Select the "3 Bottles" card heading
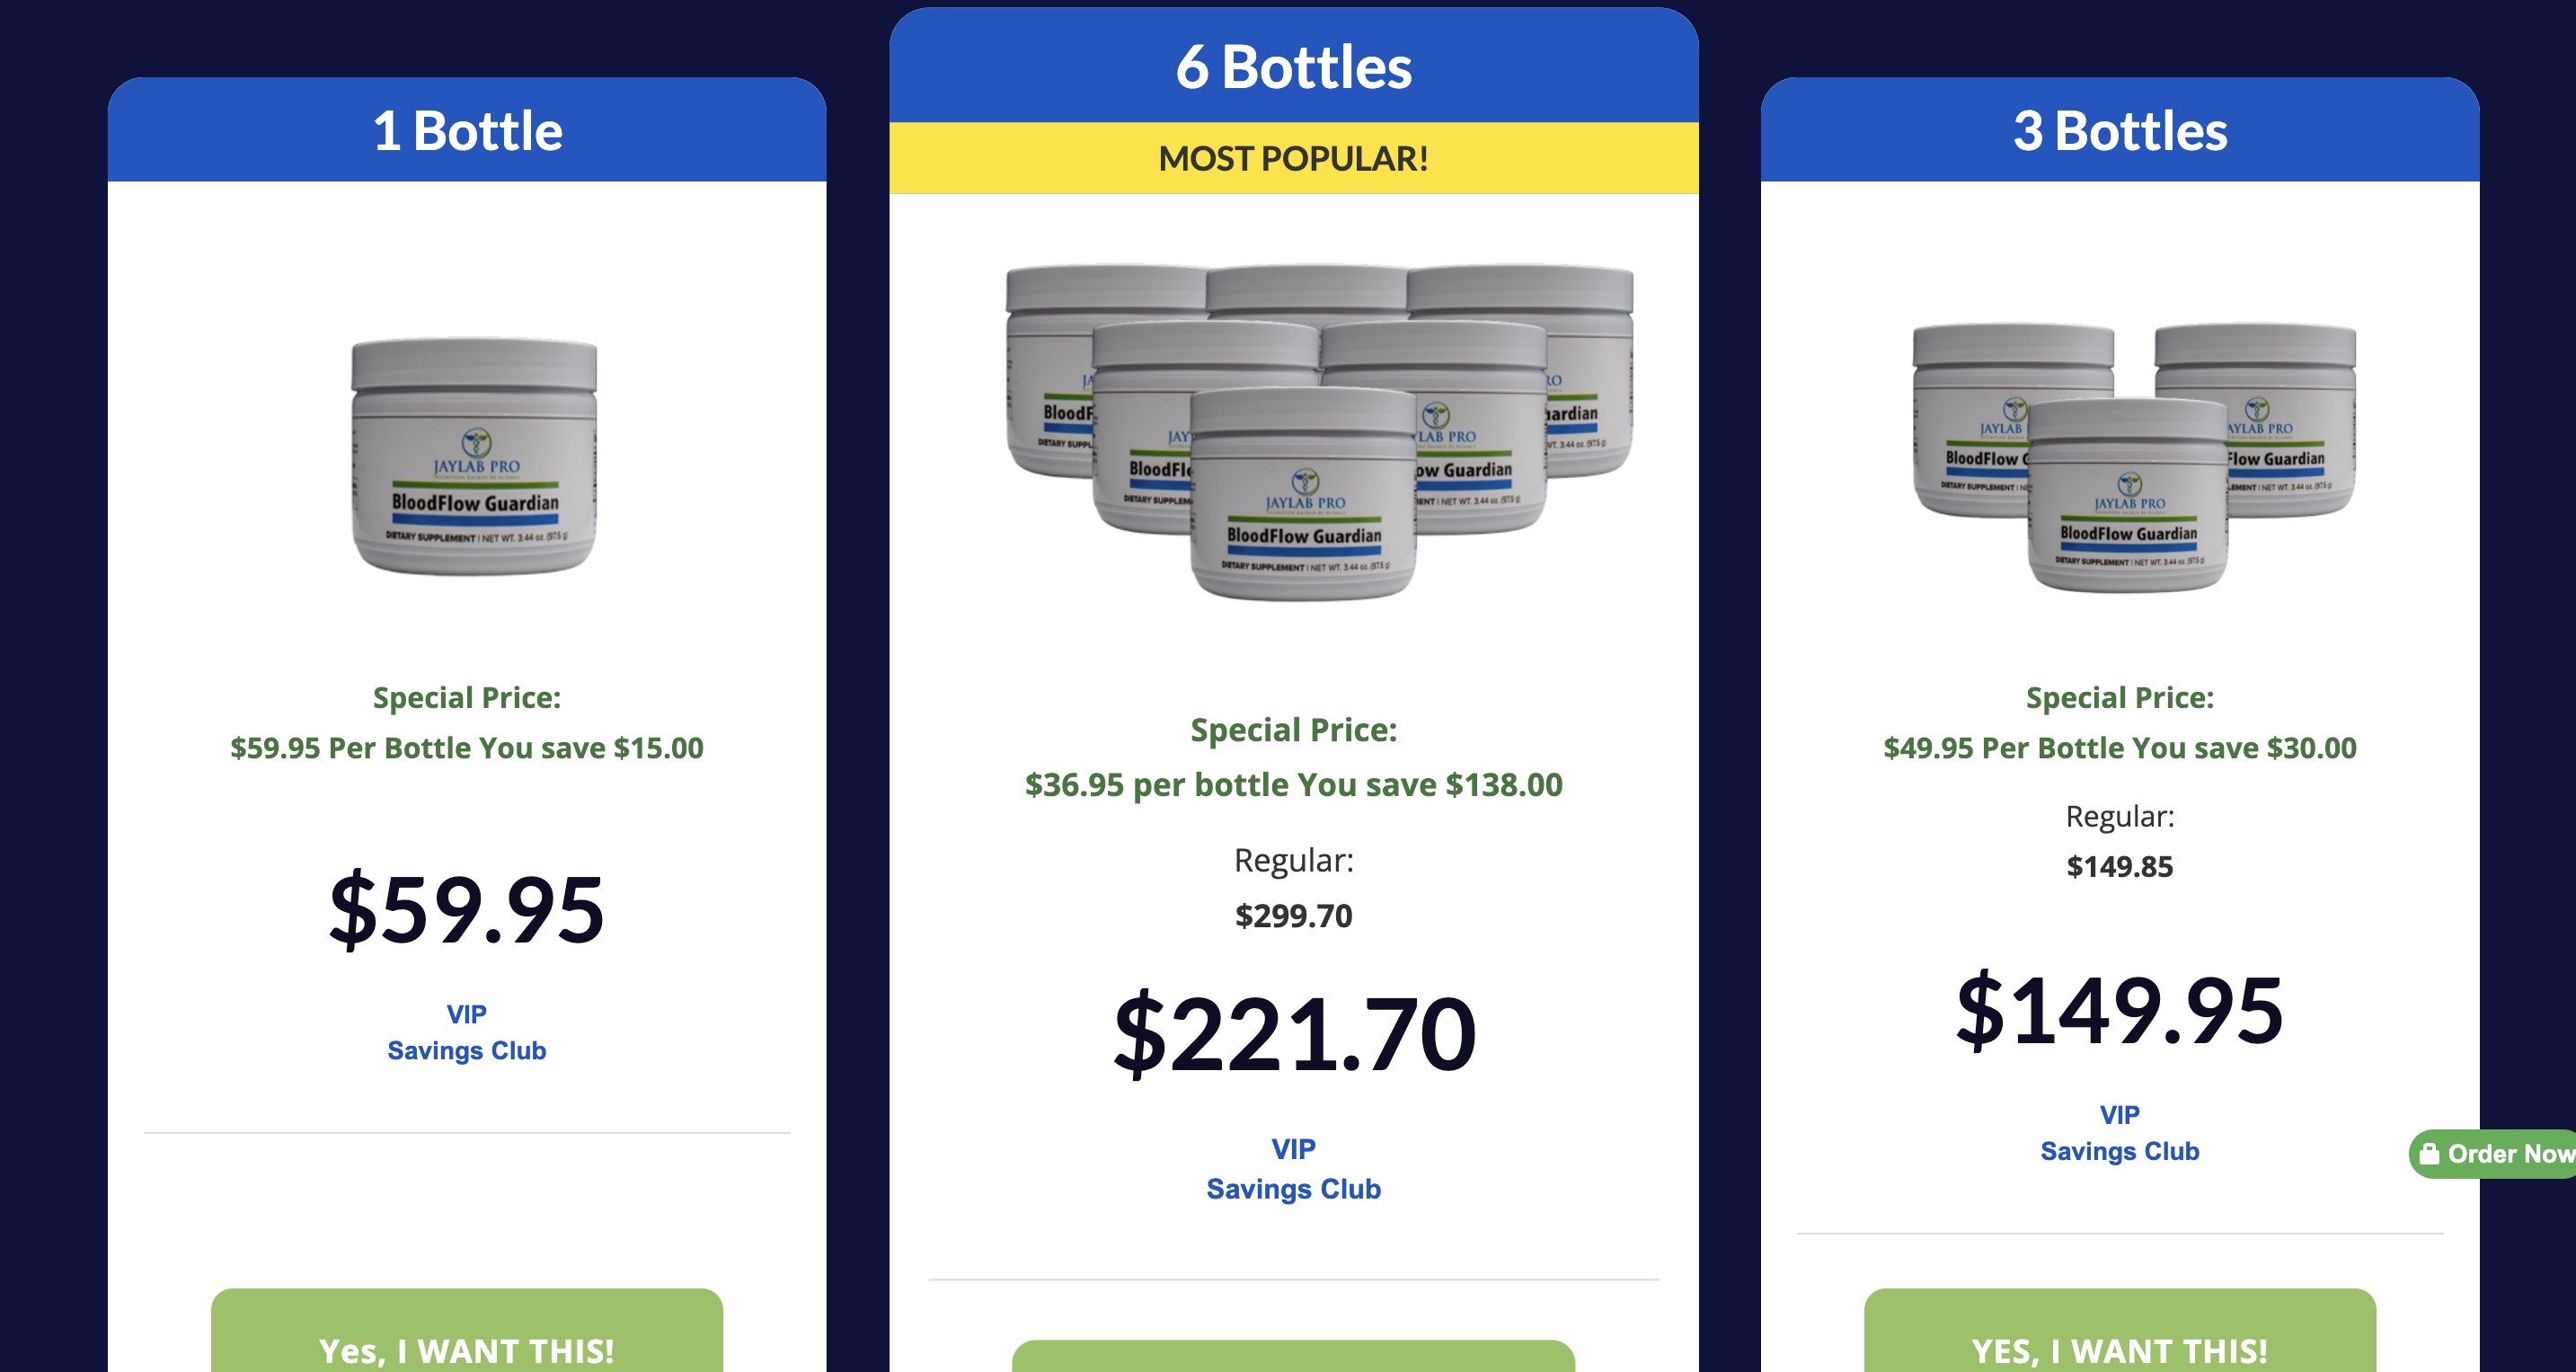Image resolution: width=2576 pixels, height=1372 pixels. pos(2119,131)
